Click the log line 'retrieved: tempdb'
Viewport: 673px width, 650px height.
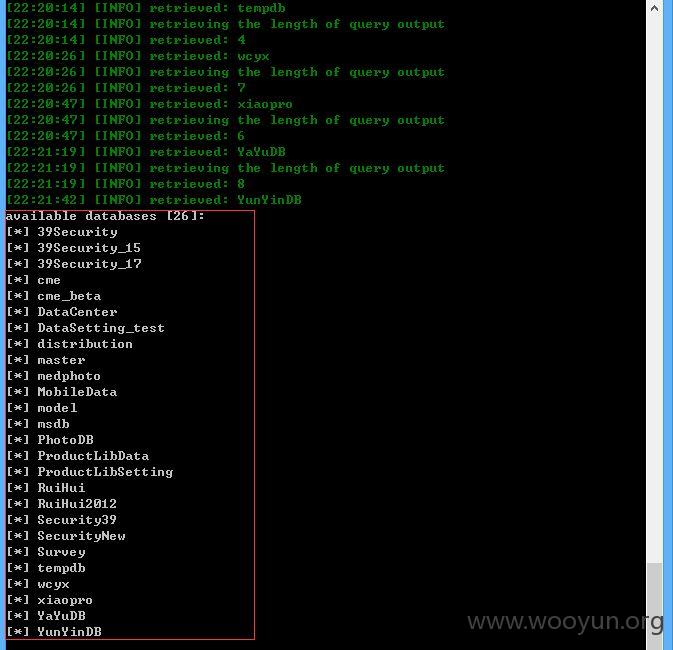[x=146, y=8]
